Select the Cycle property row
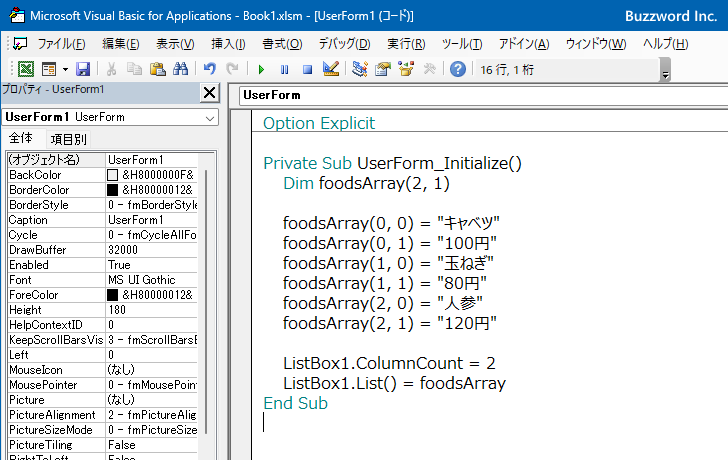728x460 pixels. tap(103, 235)
